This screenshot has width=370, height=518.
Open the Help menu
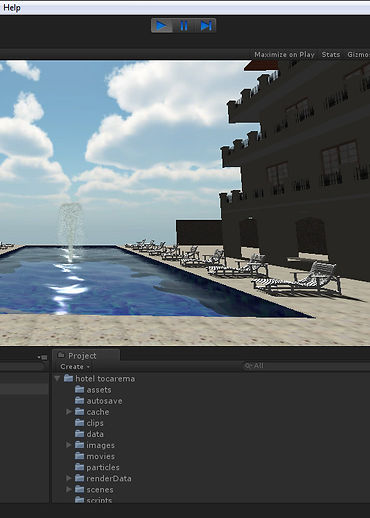[x=12, y=7]
